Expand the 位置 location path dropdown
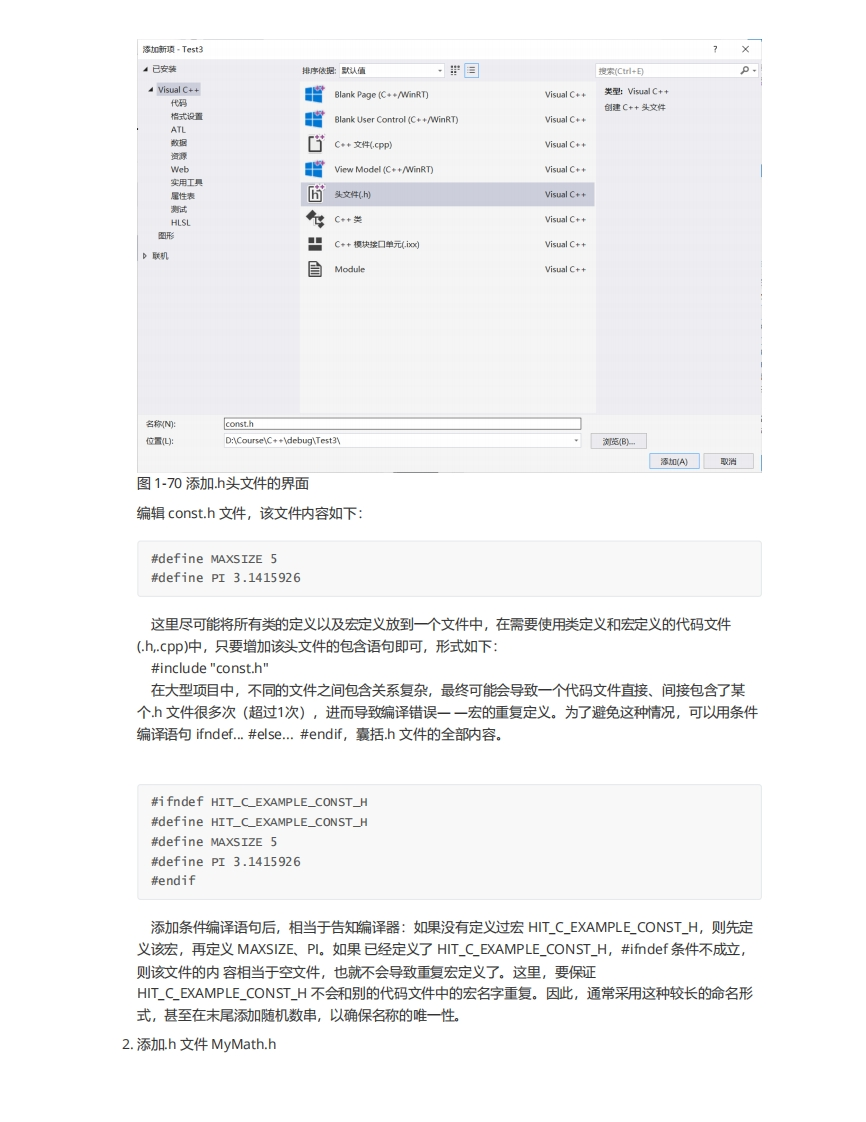Image resolution: width=866 pixels, height=1122 pixels. [576, 441]
